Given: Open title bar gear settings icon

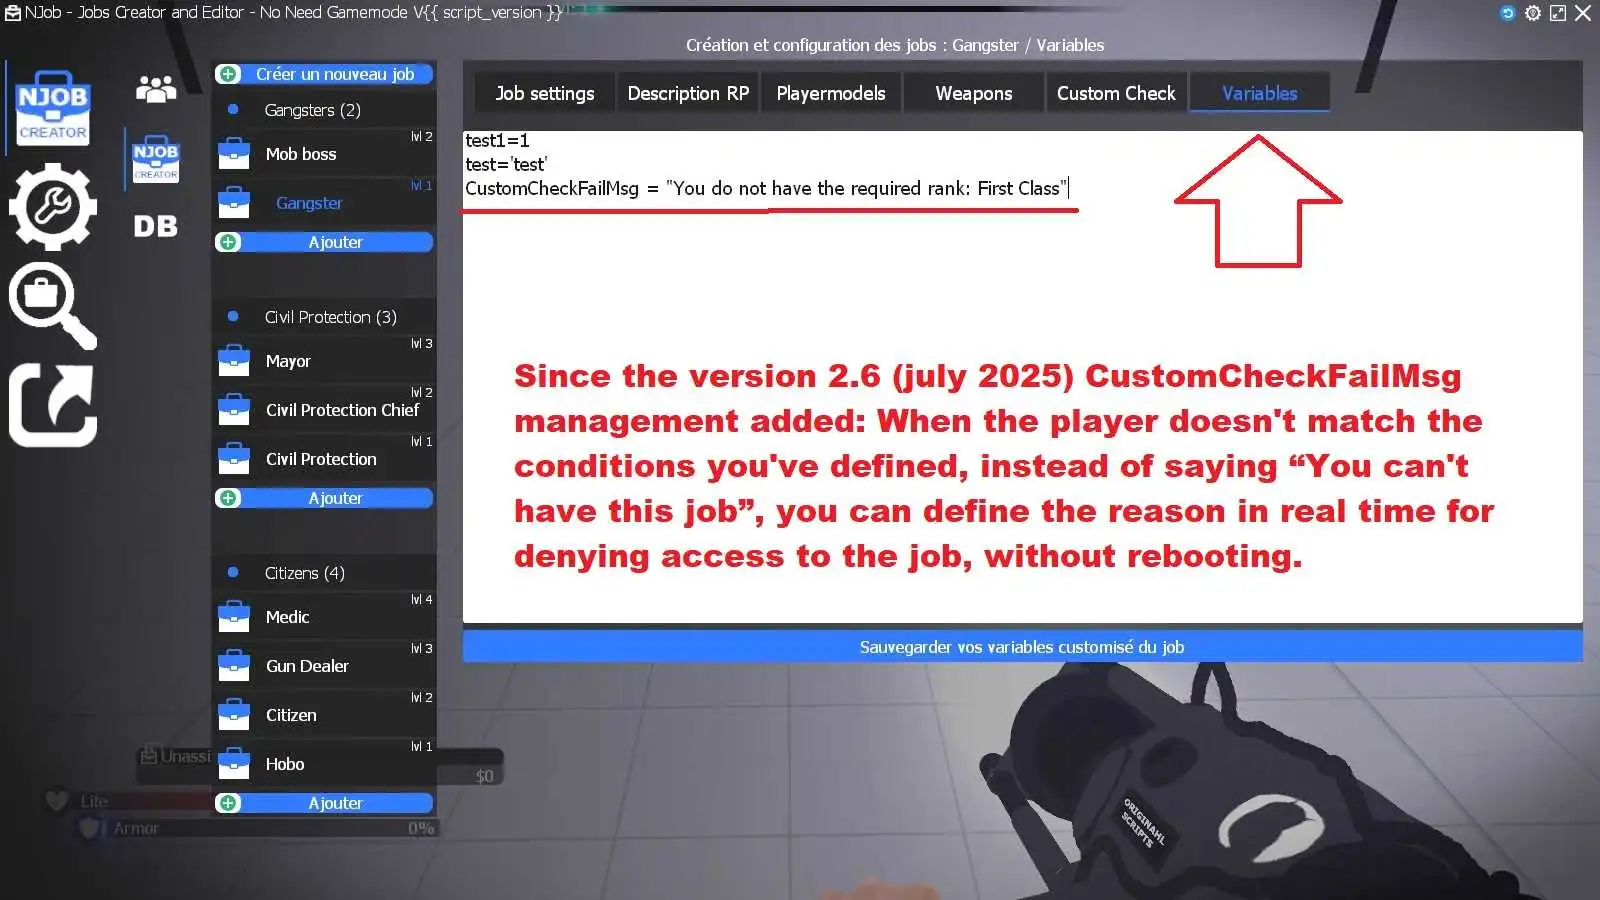Looking at the screenshot, I should point(1533,13).
